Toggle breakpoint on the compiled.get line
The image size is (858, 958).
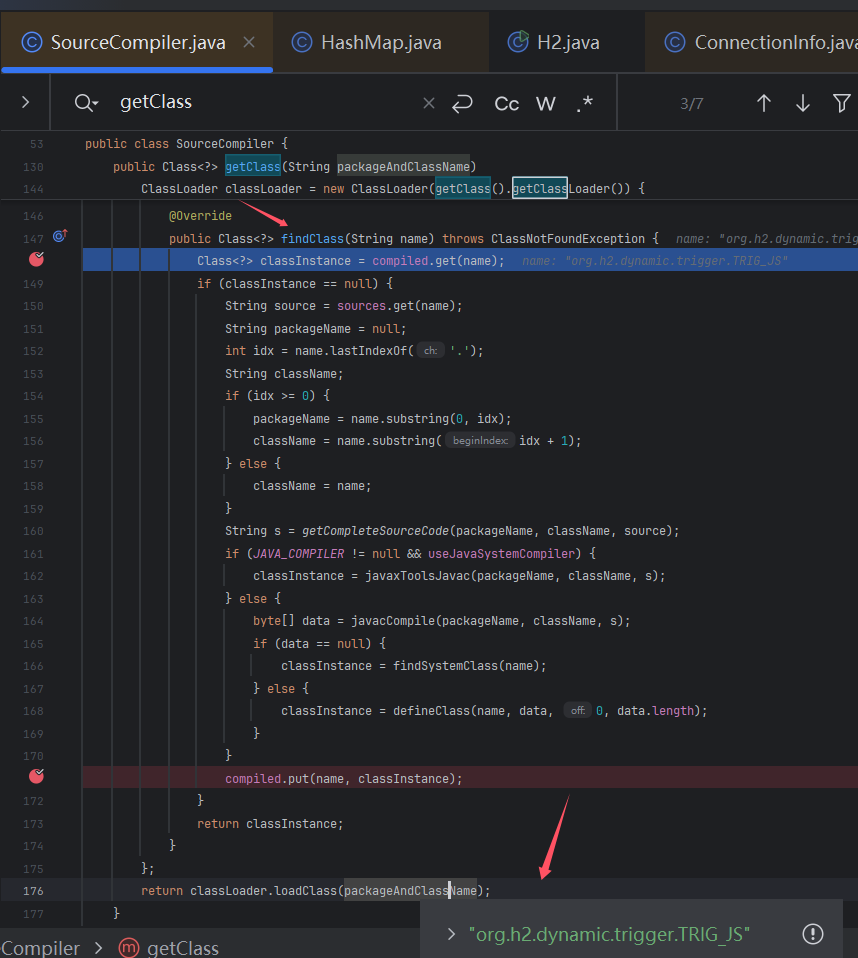click(37, 259)
